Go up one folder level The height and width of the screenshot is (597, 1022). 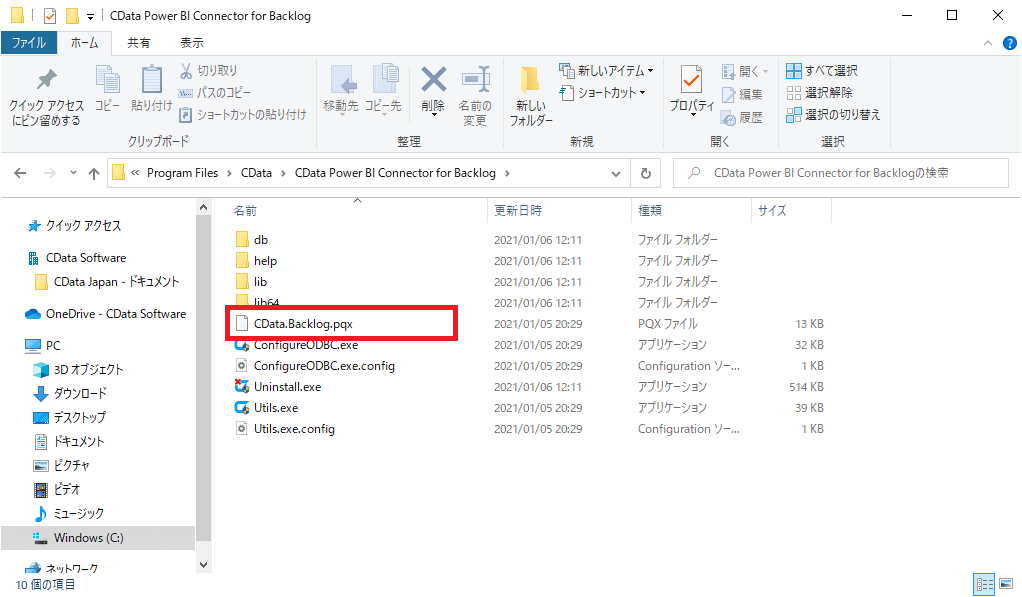(x=94, y=173)
